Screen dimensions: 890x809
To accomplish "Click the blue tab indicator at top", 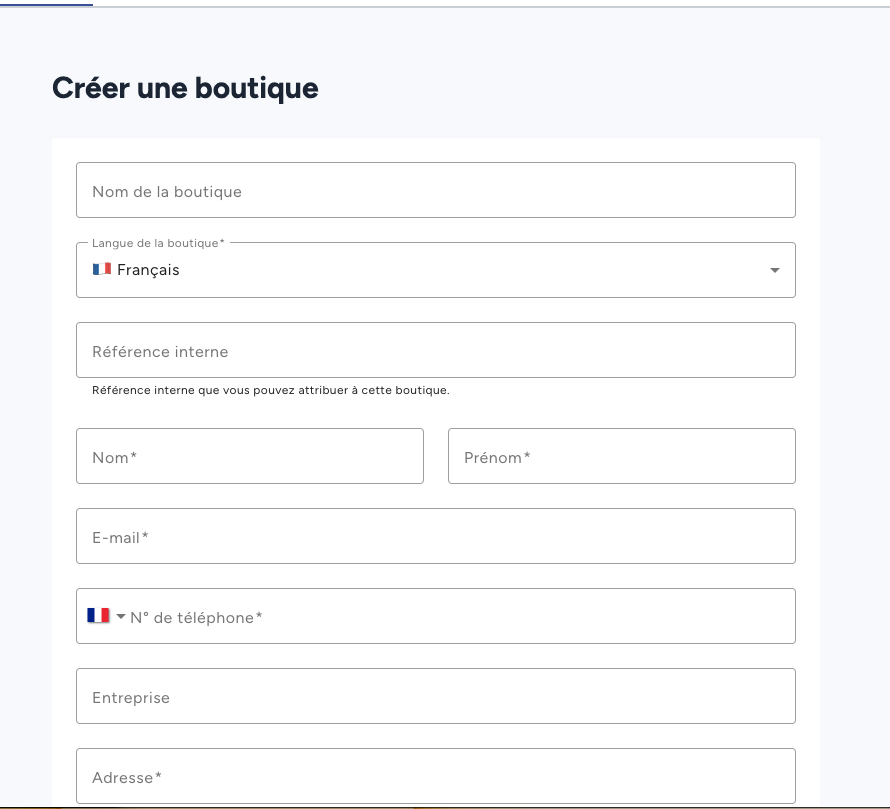I will pos(46,4).
